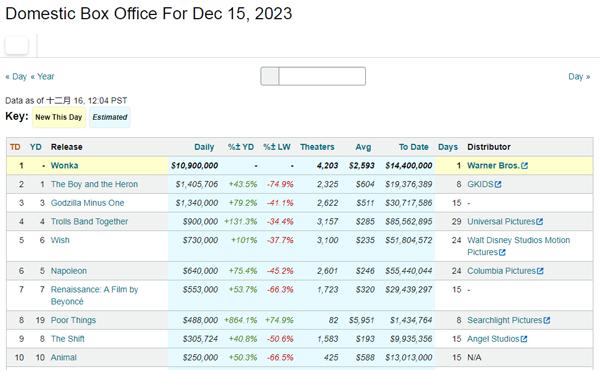Go to previous year link
600x370 pixels.
[42, 77]
